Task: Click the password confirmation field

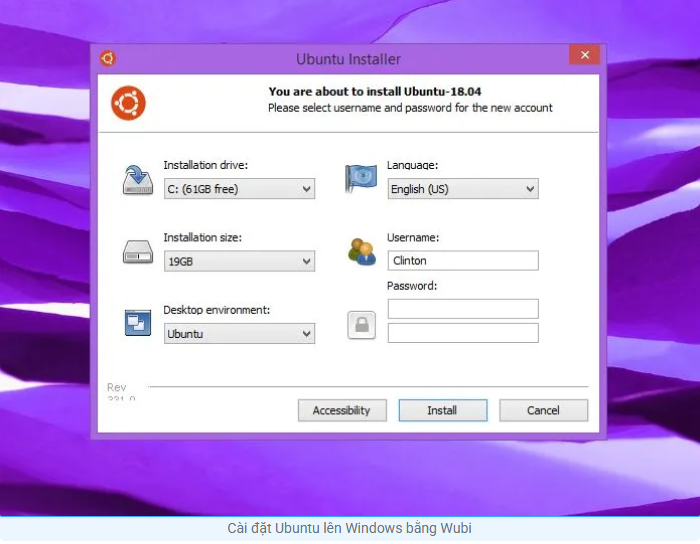Action: 463,333
